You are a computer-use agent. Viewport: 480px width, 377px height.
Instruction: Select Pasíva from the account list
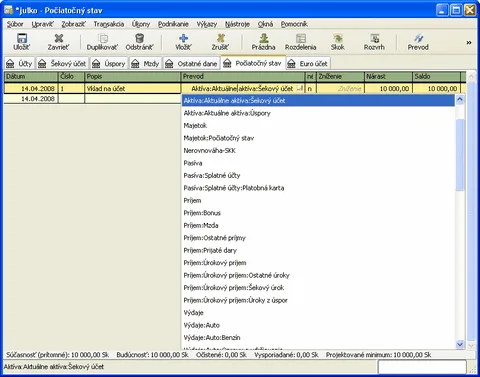pyautogui.click(x=318, y=163)
